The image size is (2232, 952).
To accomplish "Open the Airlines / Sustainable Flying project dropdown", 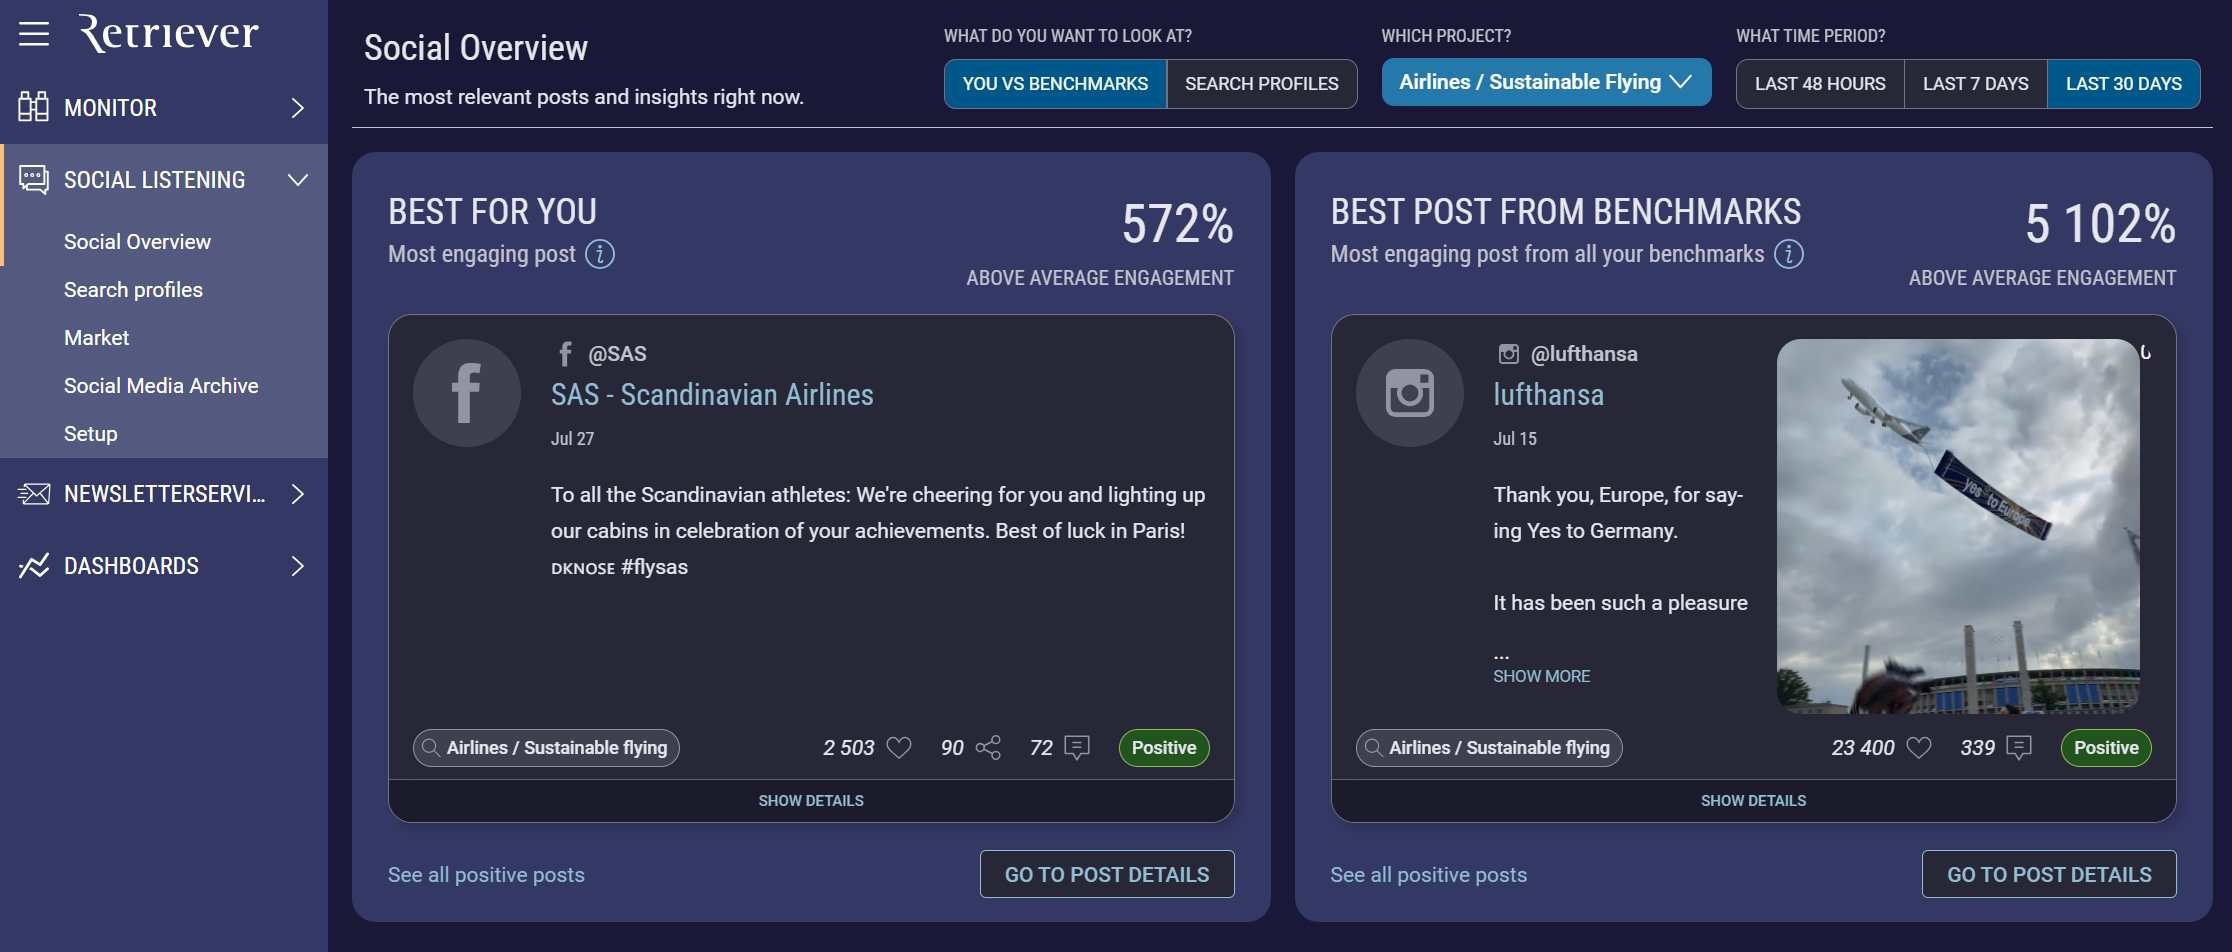I will point(1546,82).
